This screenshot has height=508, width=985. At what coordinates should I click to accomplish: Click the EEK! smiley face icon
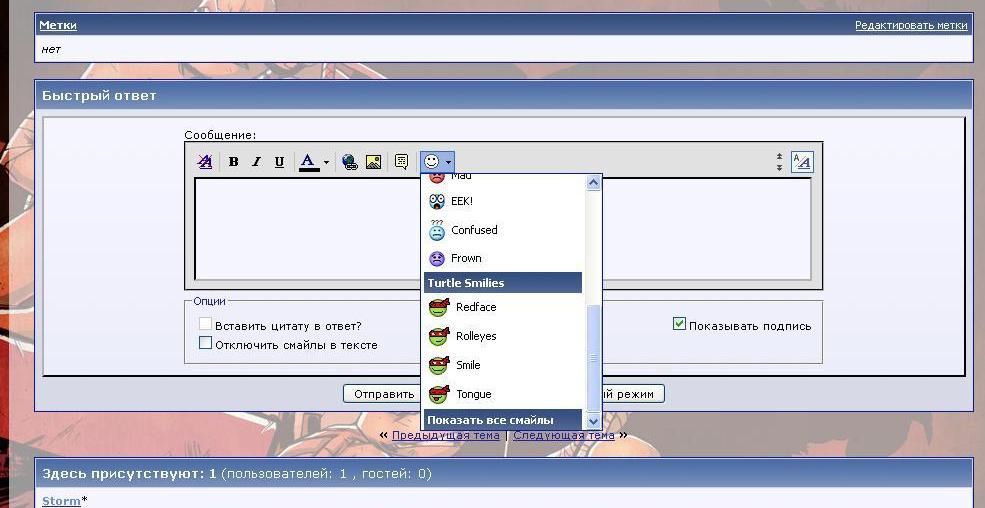pos(437,202)
